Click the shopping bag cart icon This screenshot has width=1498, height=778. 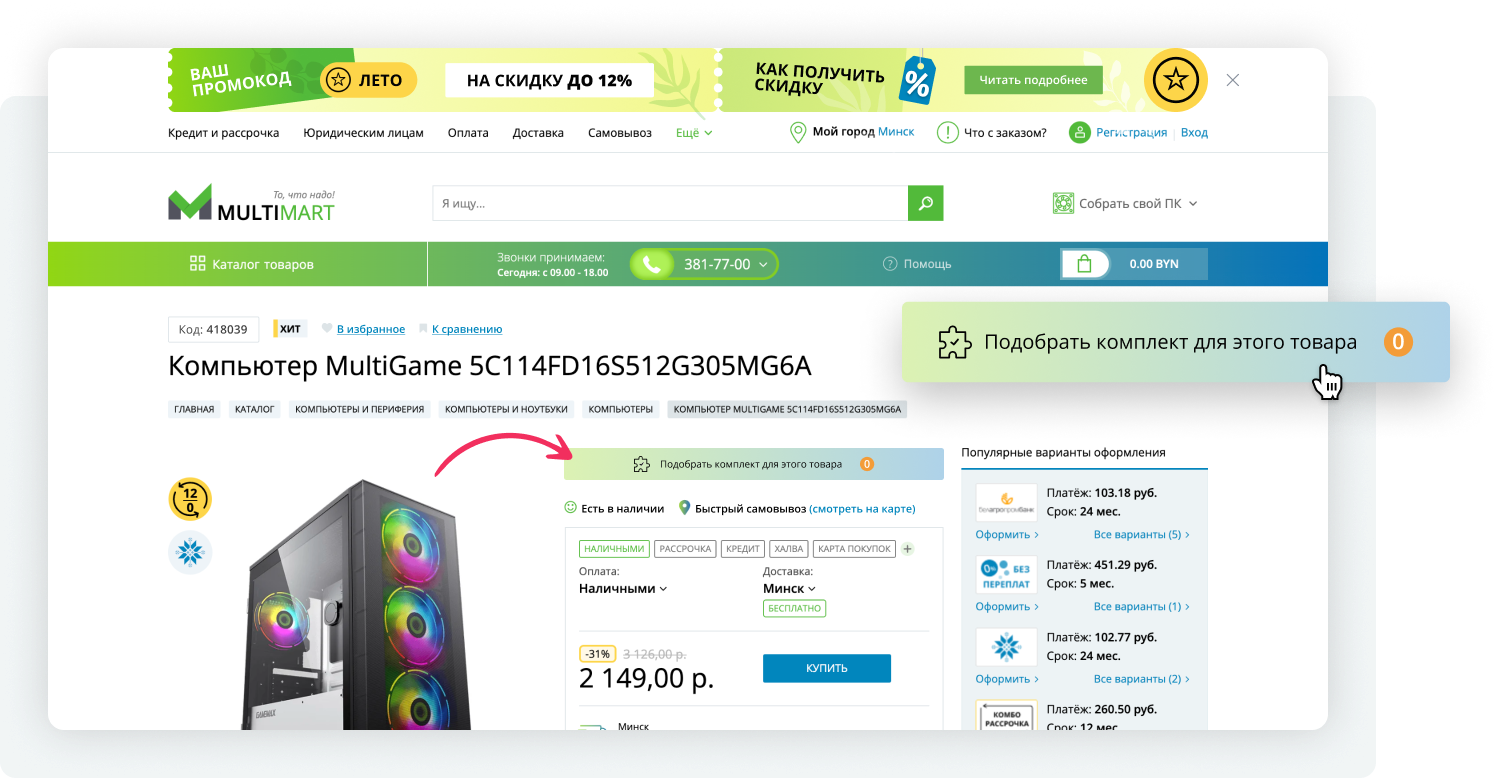(x=1085, y=264)
